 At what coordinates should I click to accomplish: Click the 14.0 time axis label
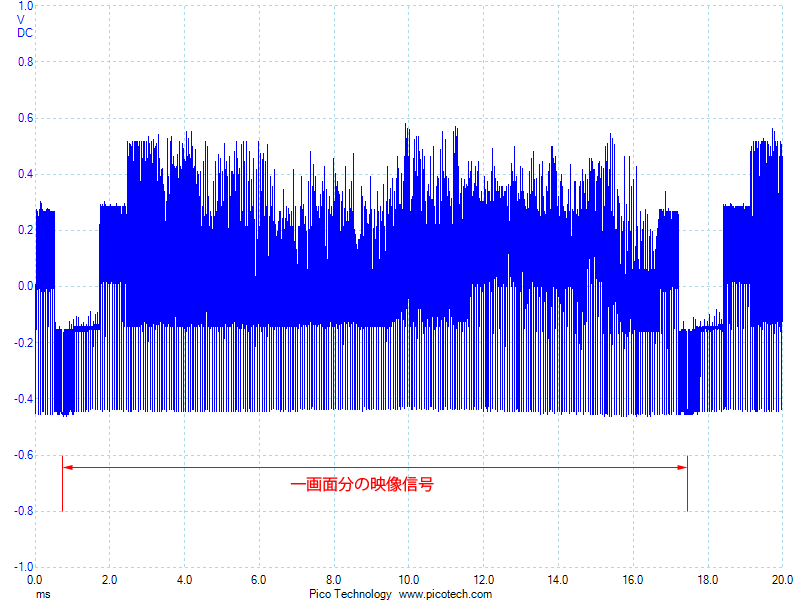pos(558,580)
